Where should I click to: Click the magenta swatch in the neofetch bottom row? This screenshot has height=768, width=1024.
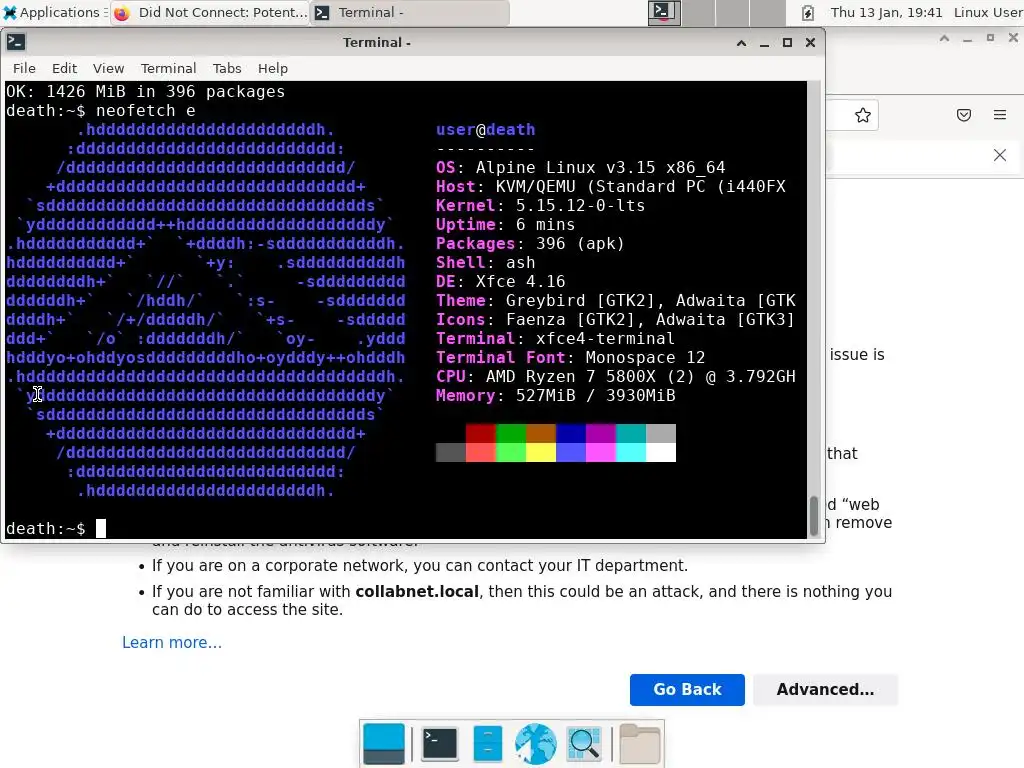pos(601,453)
